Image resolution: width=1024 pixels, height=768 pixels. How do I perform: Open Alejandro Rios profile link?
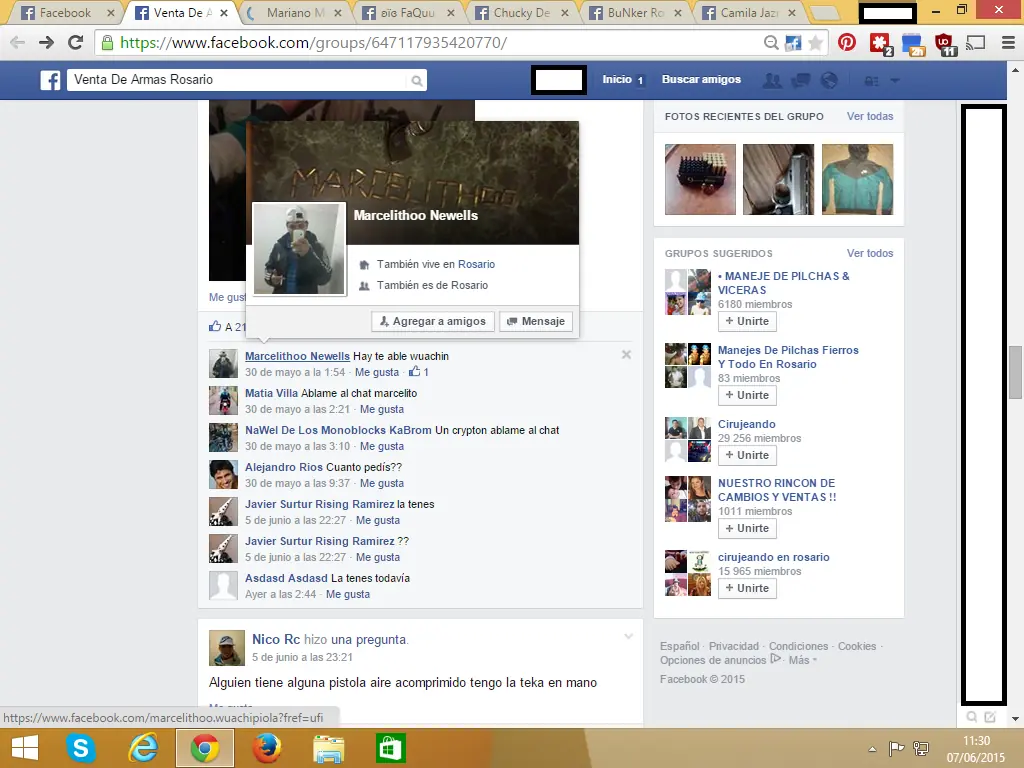pyautogui.click(x=283, y=467)
